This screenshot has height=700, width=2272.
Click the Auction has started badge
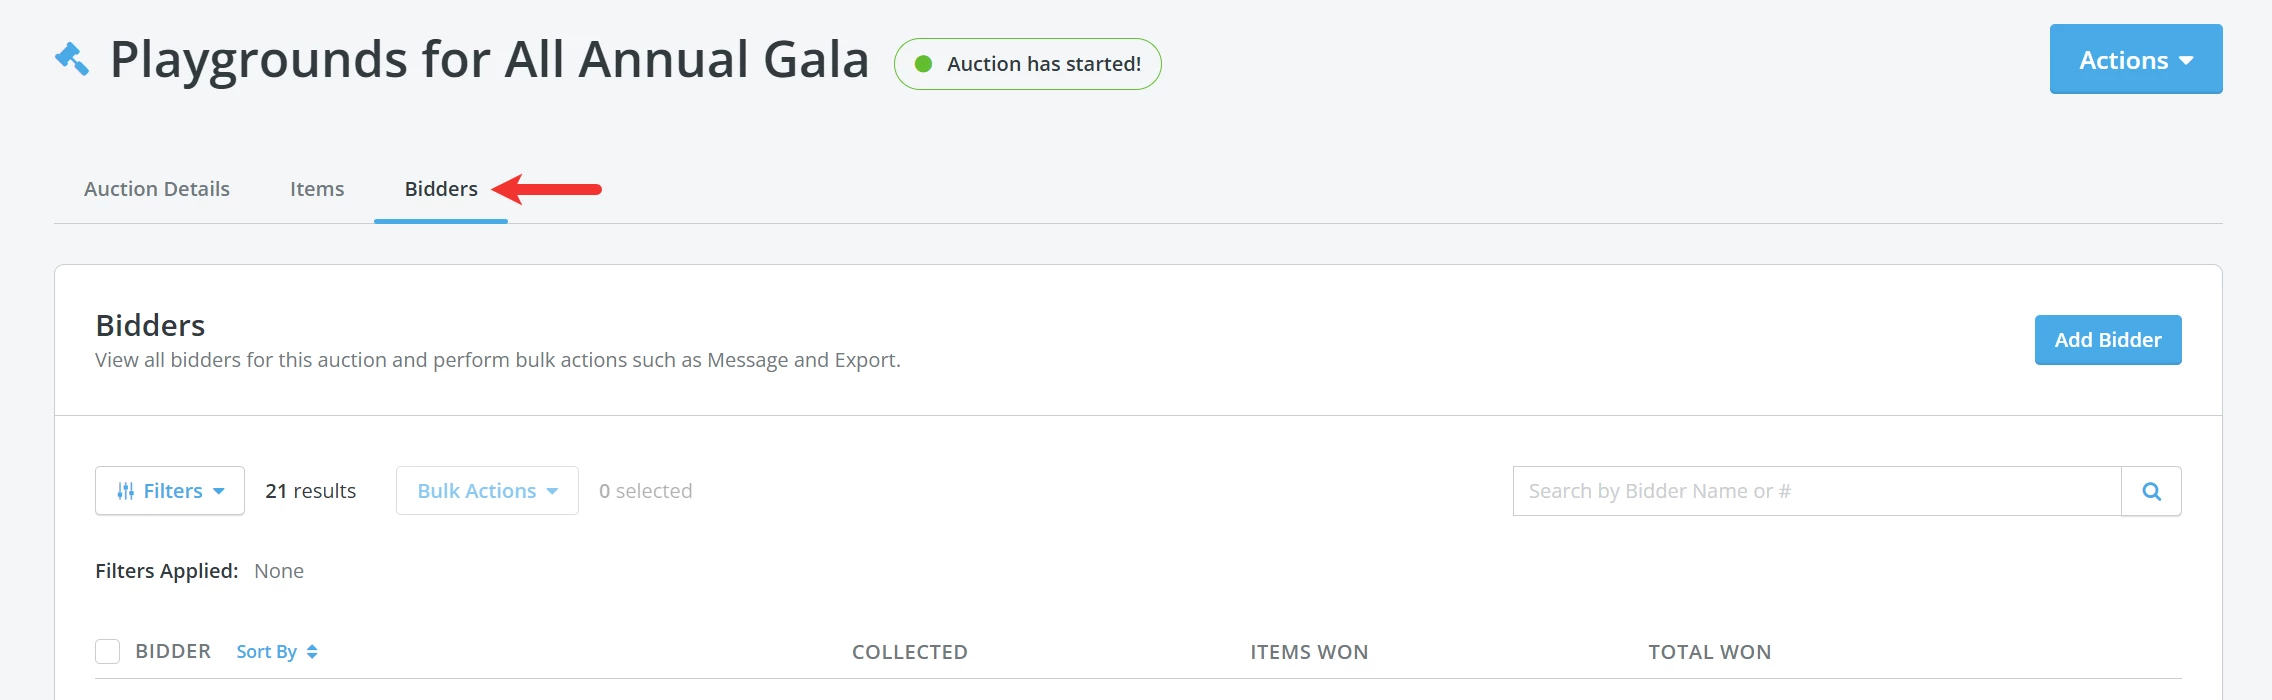[1028, 63]
